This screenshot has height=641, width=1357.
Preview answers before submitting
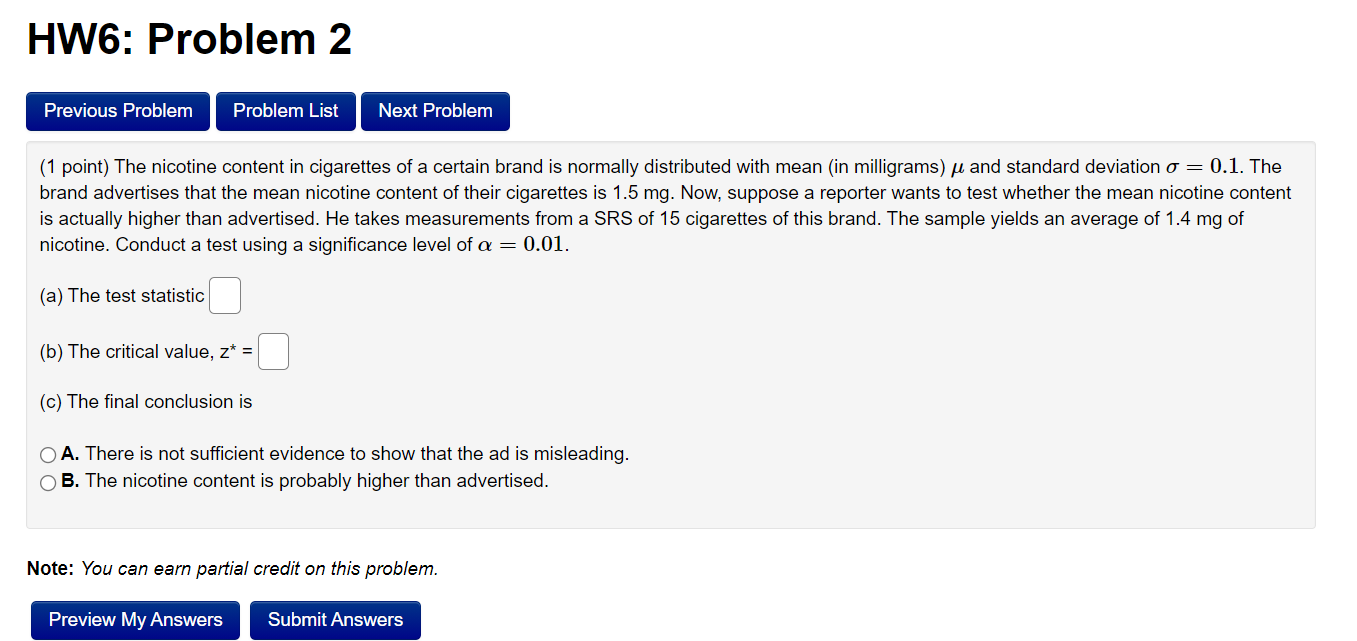pyautogui.click(x=135, y=620)
